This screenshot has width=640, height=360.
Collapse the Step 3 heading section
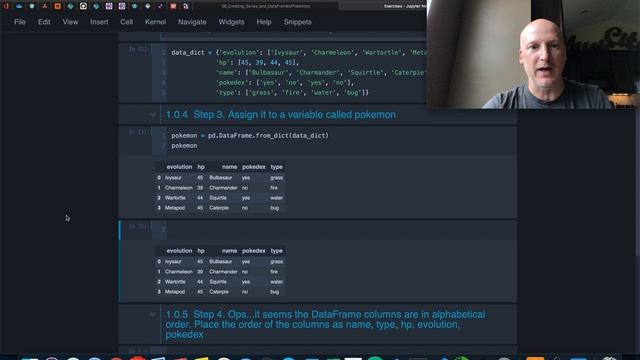pos(153,115)
